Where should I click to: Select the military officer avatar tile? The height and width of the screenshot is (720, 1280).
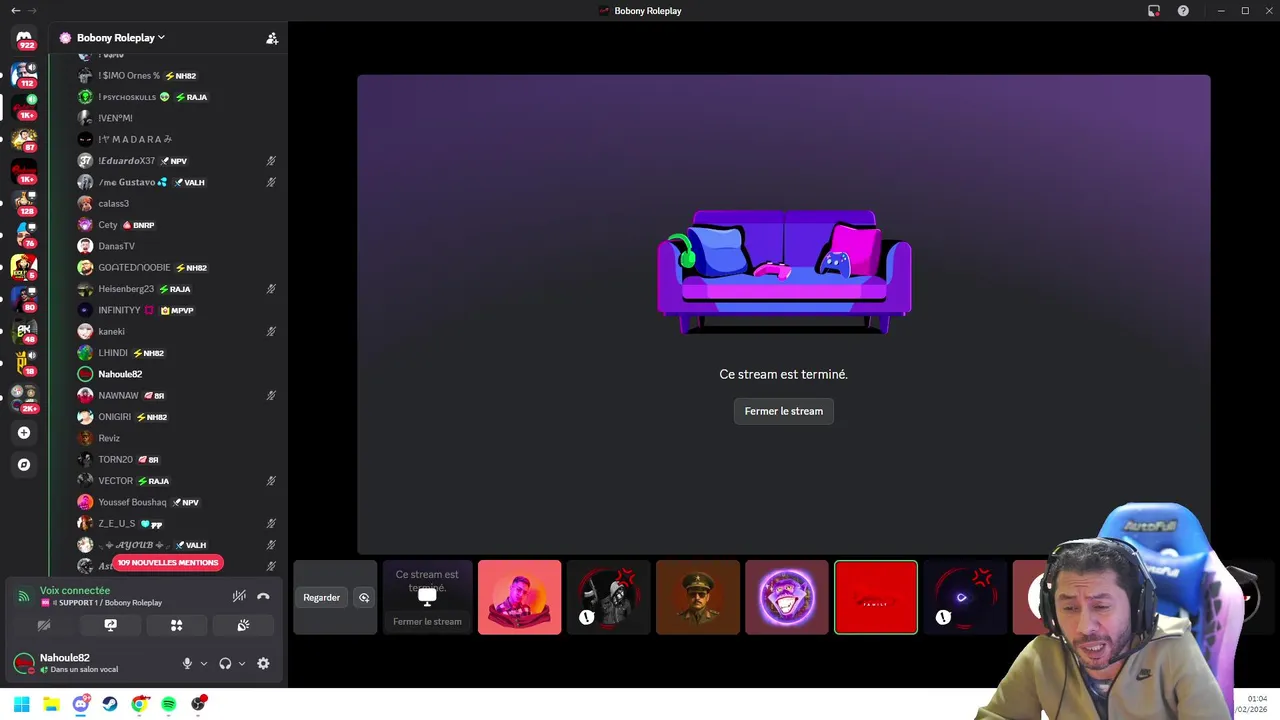point(698,597)
